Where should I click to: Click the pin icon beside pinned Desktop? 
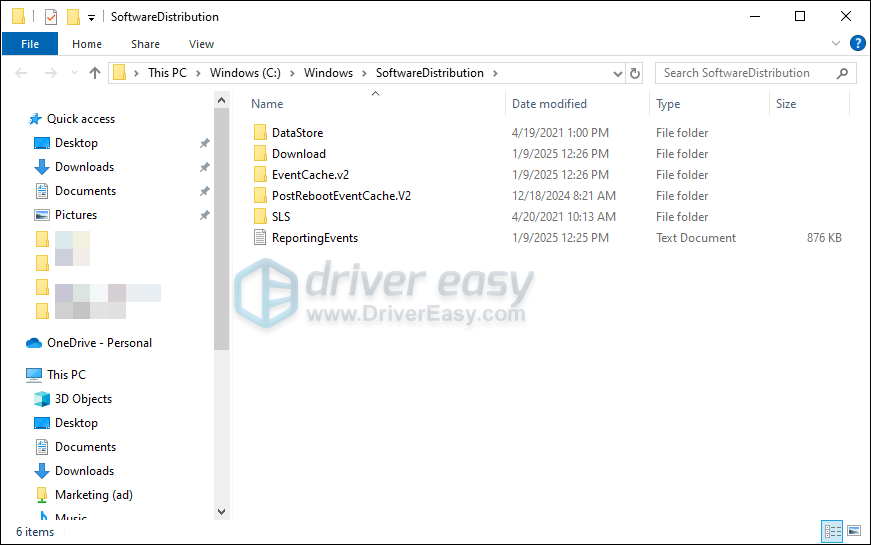pos(204,143)
